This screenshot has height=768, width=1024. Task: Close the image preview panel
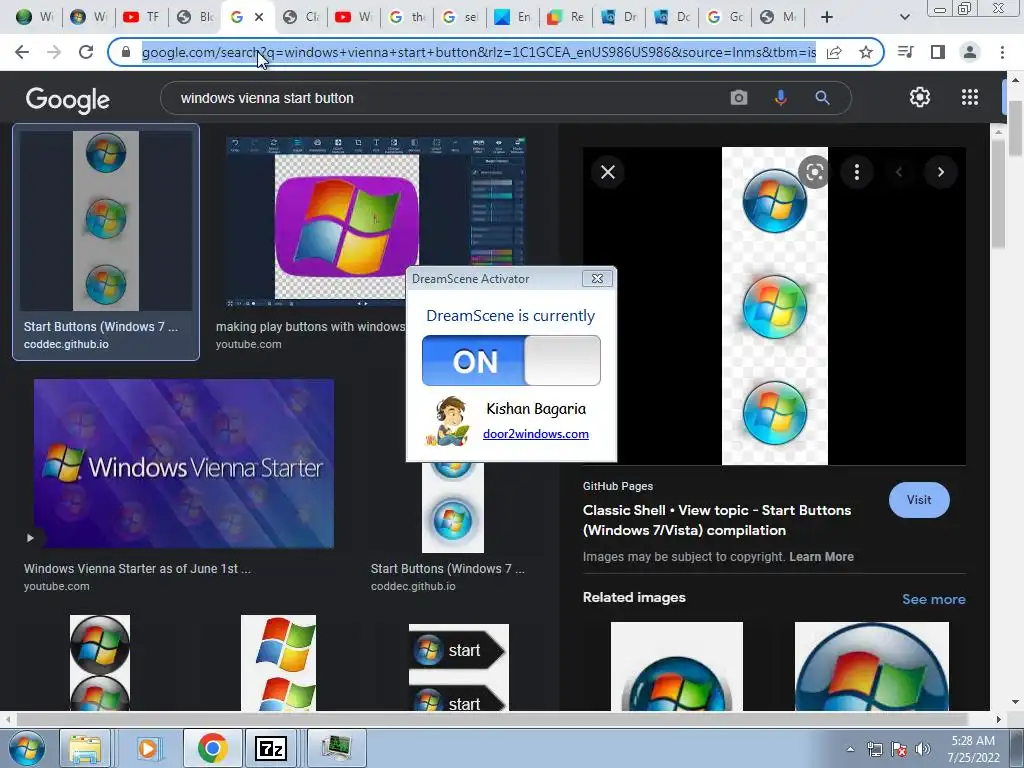click(608, 172)
